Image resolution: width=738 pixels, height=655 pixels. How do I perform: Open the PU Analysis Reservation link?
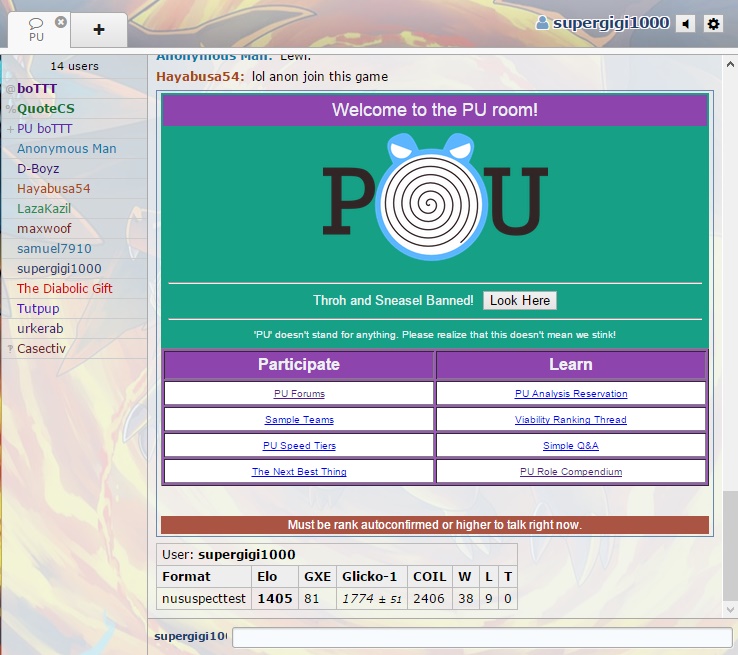tap(571, 393)
